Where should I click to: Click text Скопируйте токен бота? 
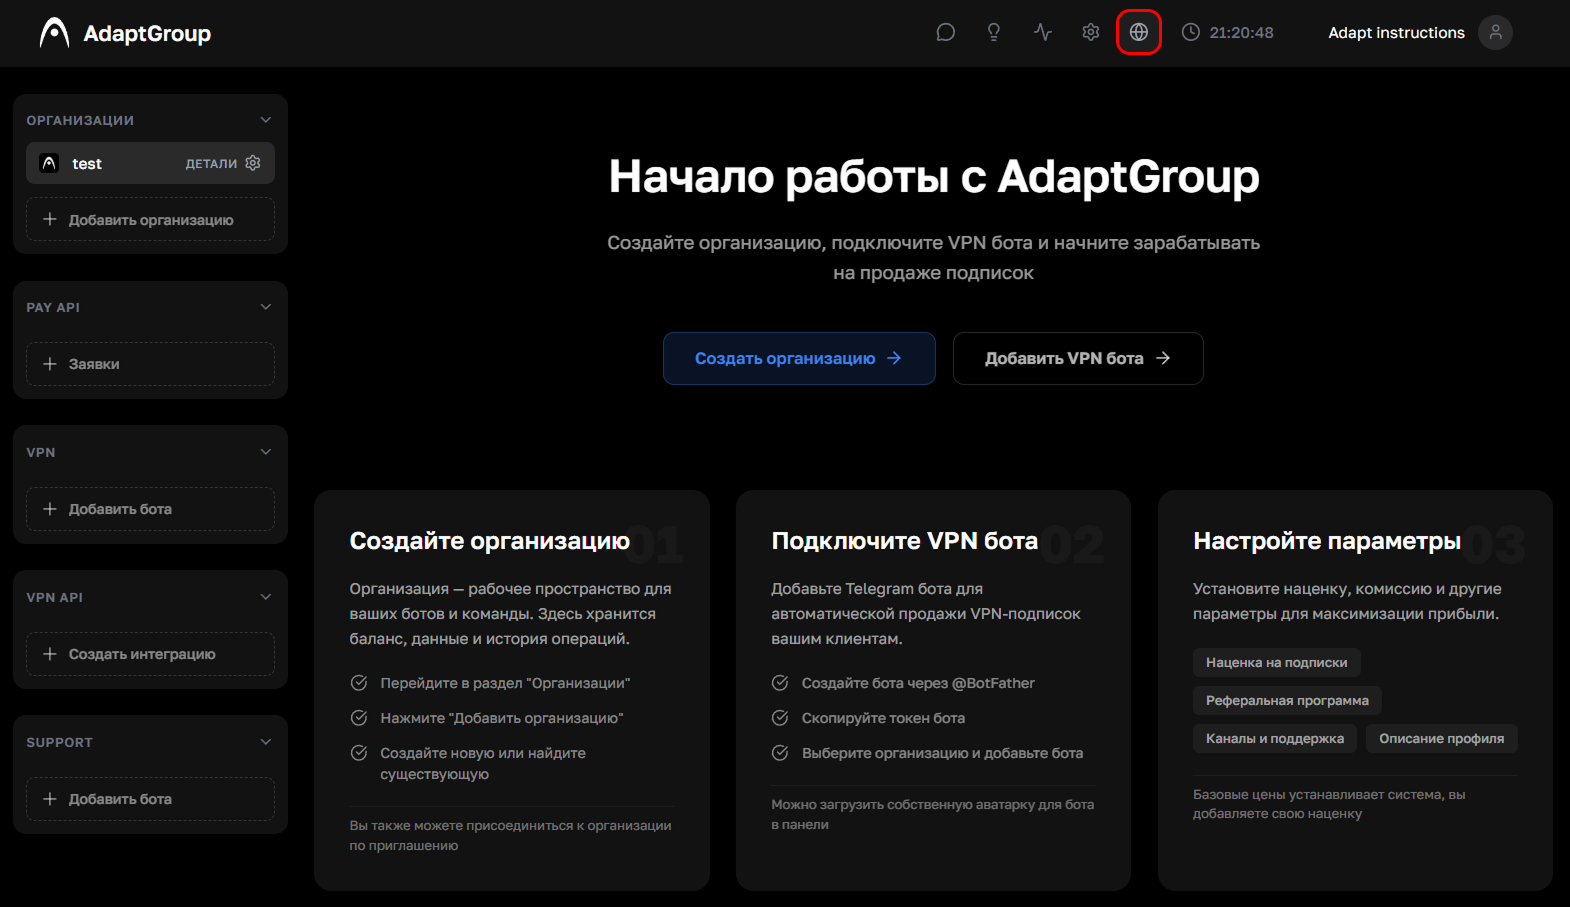click(x=883, y=718)
